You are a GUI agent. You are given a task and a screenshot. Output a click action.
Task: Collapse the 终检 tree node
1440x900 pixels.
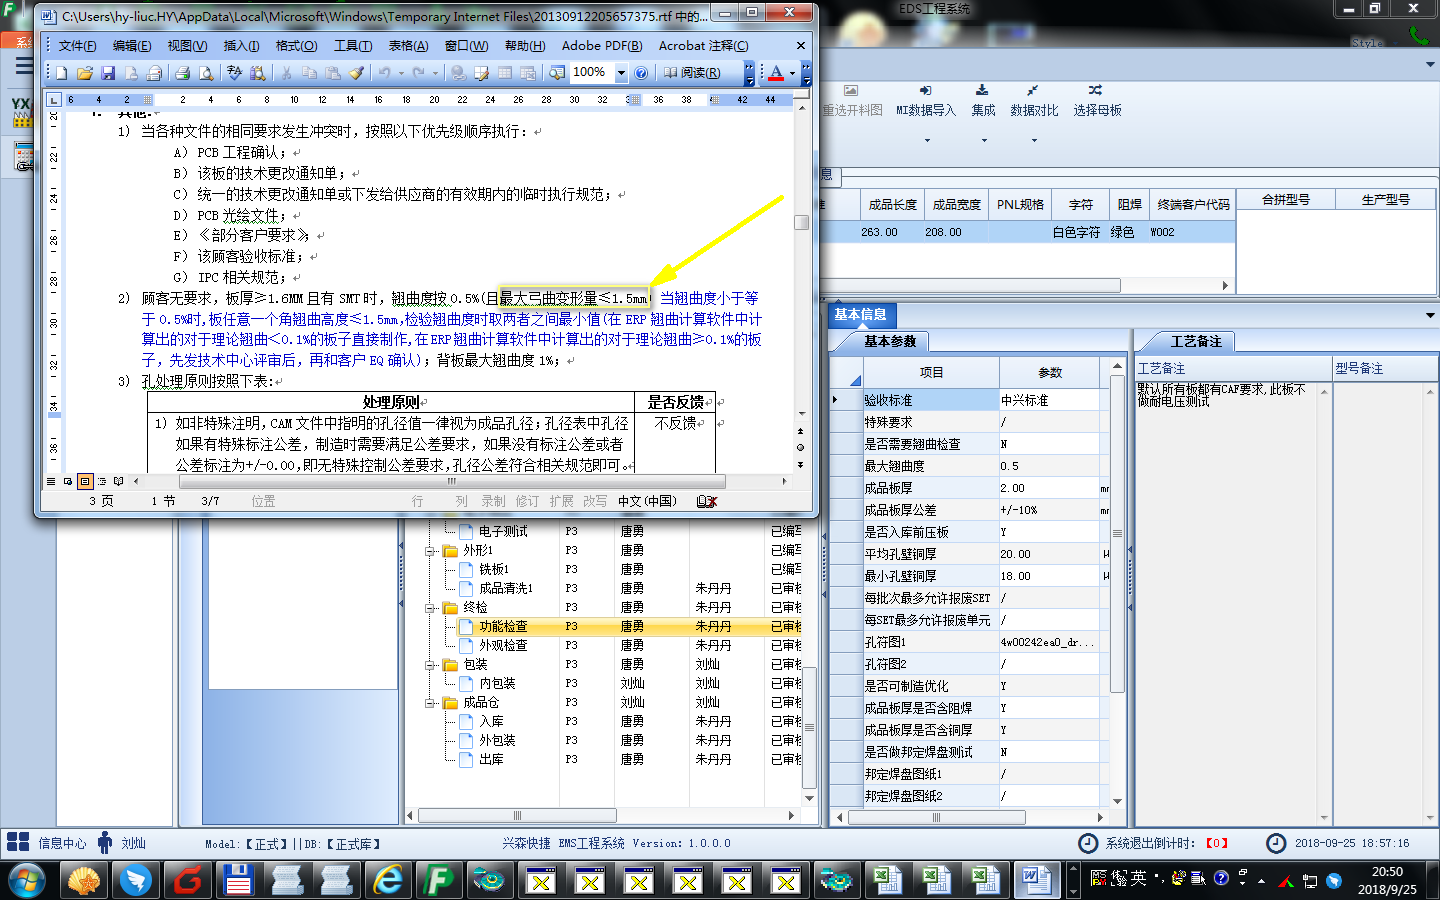pyautogui.click(x=430, y=608)
